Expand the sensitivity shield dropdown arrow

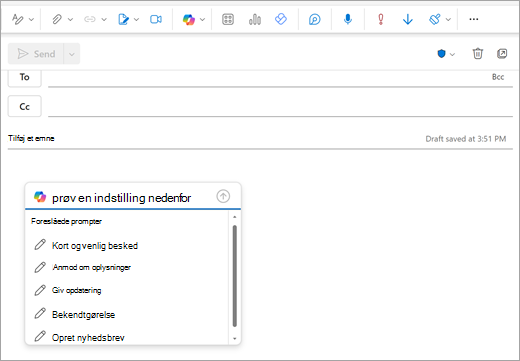pyautogui.click(x=452, y=54)
